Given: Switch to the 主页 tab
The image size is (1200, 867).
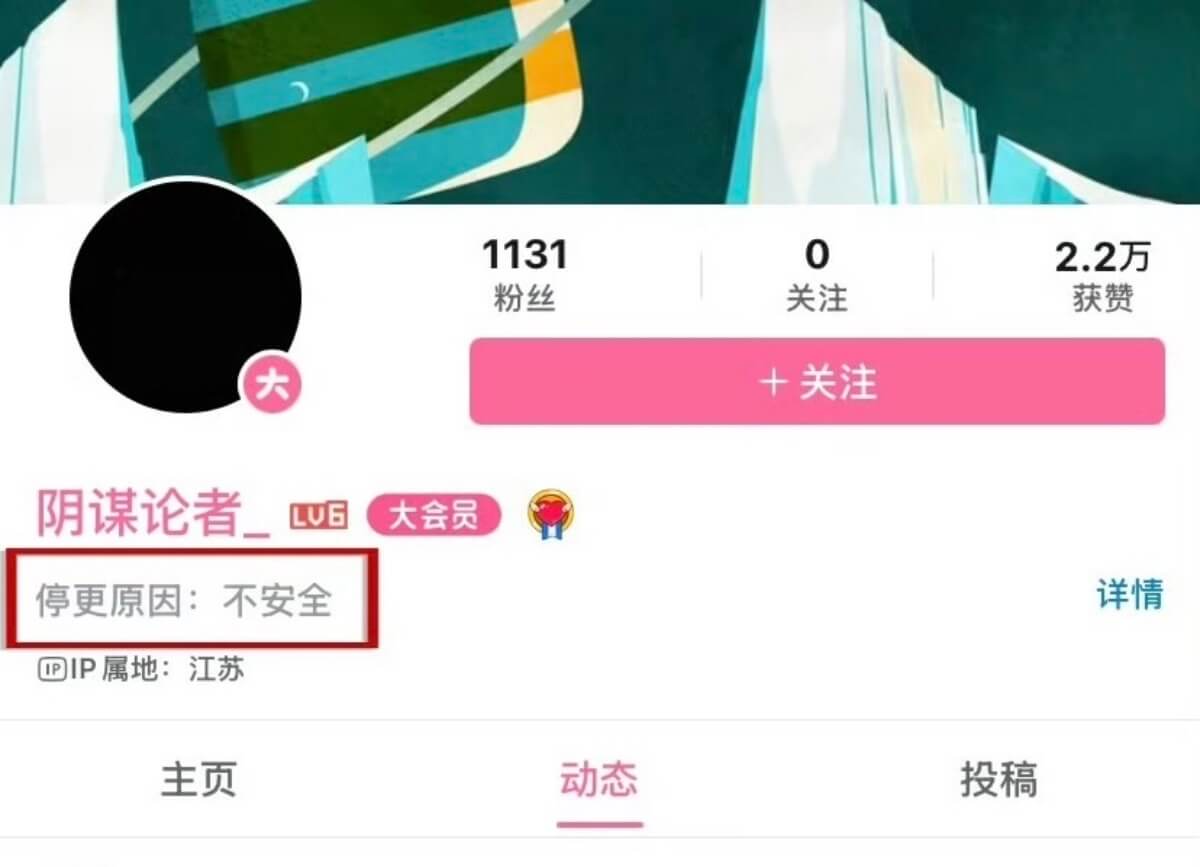Looking at the screenshot, I should click(199, 779).
